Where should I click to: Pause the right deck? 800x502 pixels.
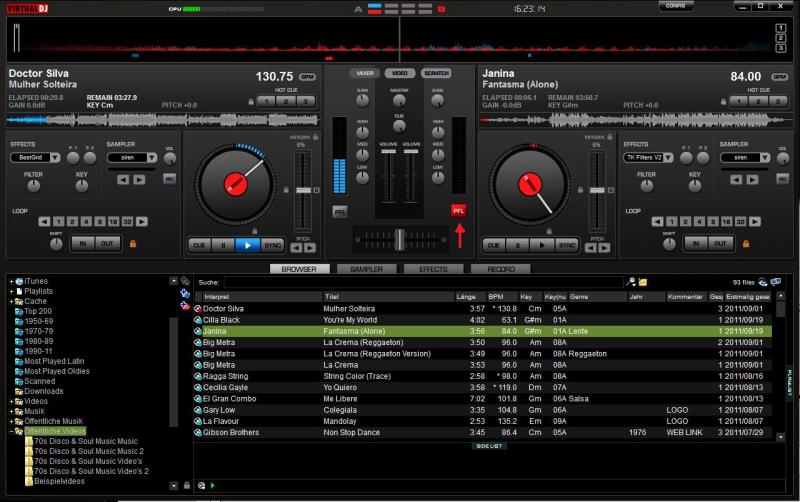pyautogui.click(x=517, y=244)
